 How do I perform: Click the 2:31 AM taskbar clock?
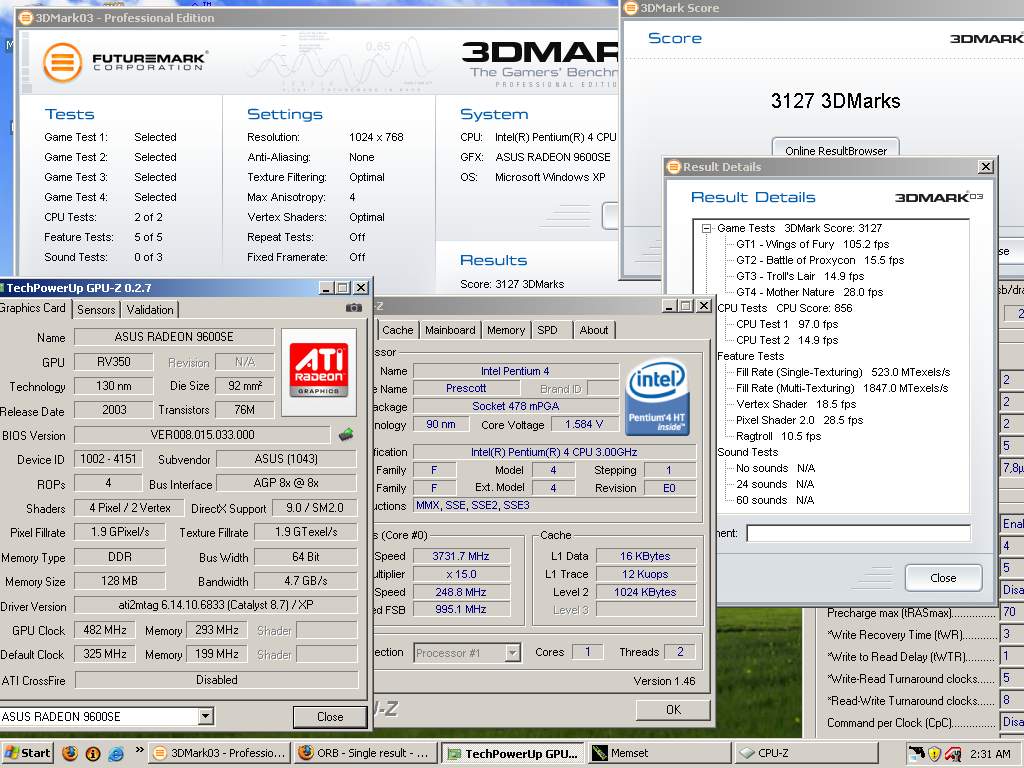[x=991, y=754]
